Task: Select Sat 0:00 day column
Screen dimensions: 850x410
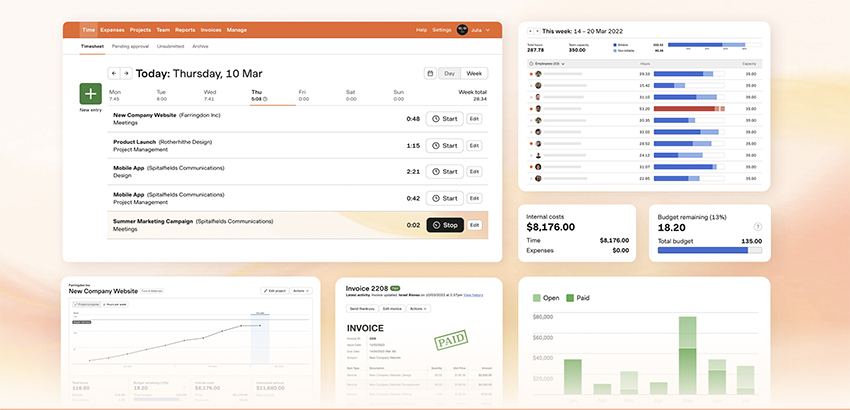Action: click(x=351, y=95)
